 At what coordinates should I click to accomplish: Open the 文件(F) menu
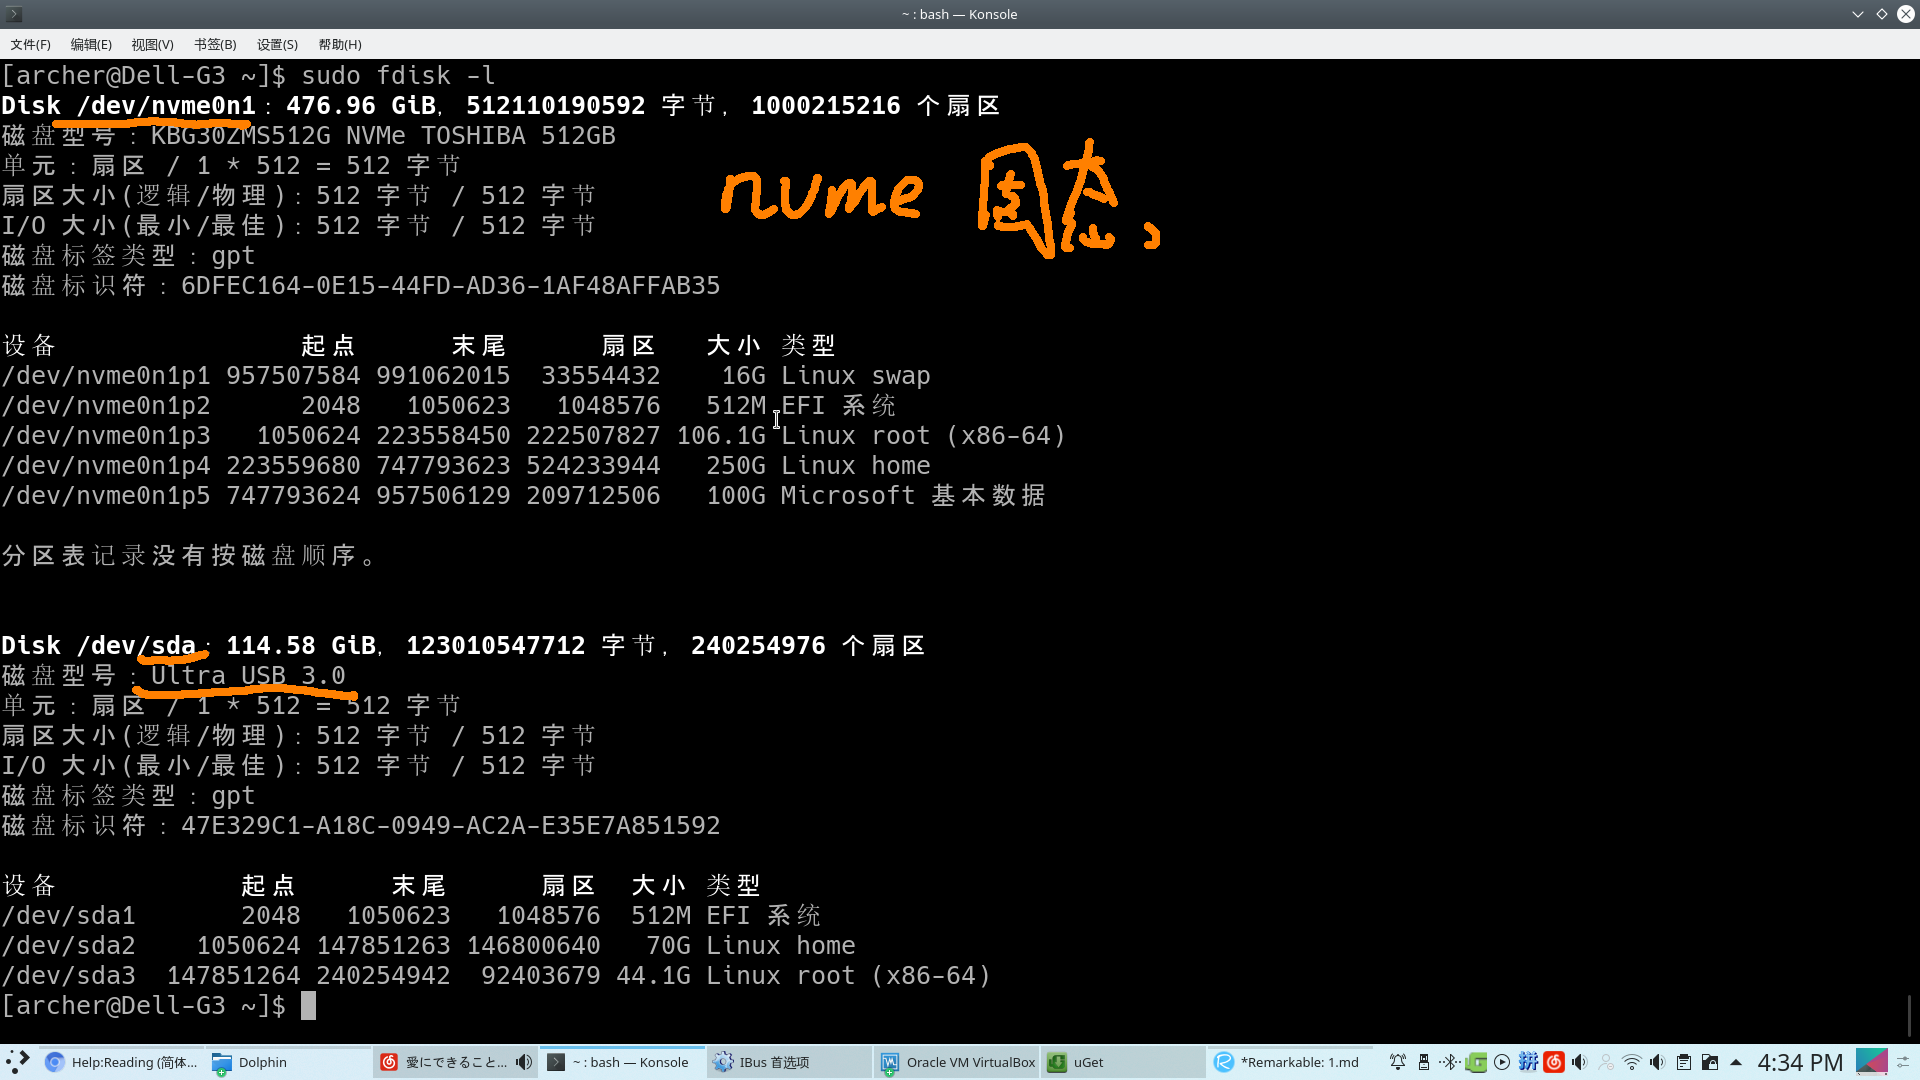[30, 44]
